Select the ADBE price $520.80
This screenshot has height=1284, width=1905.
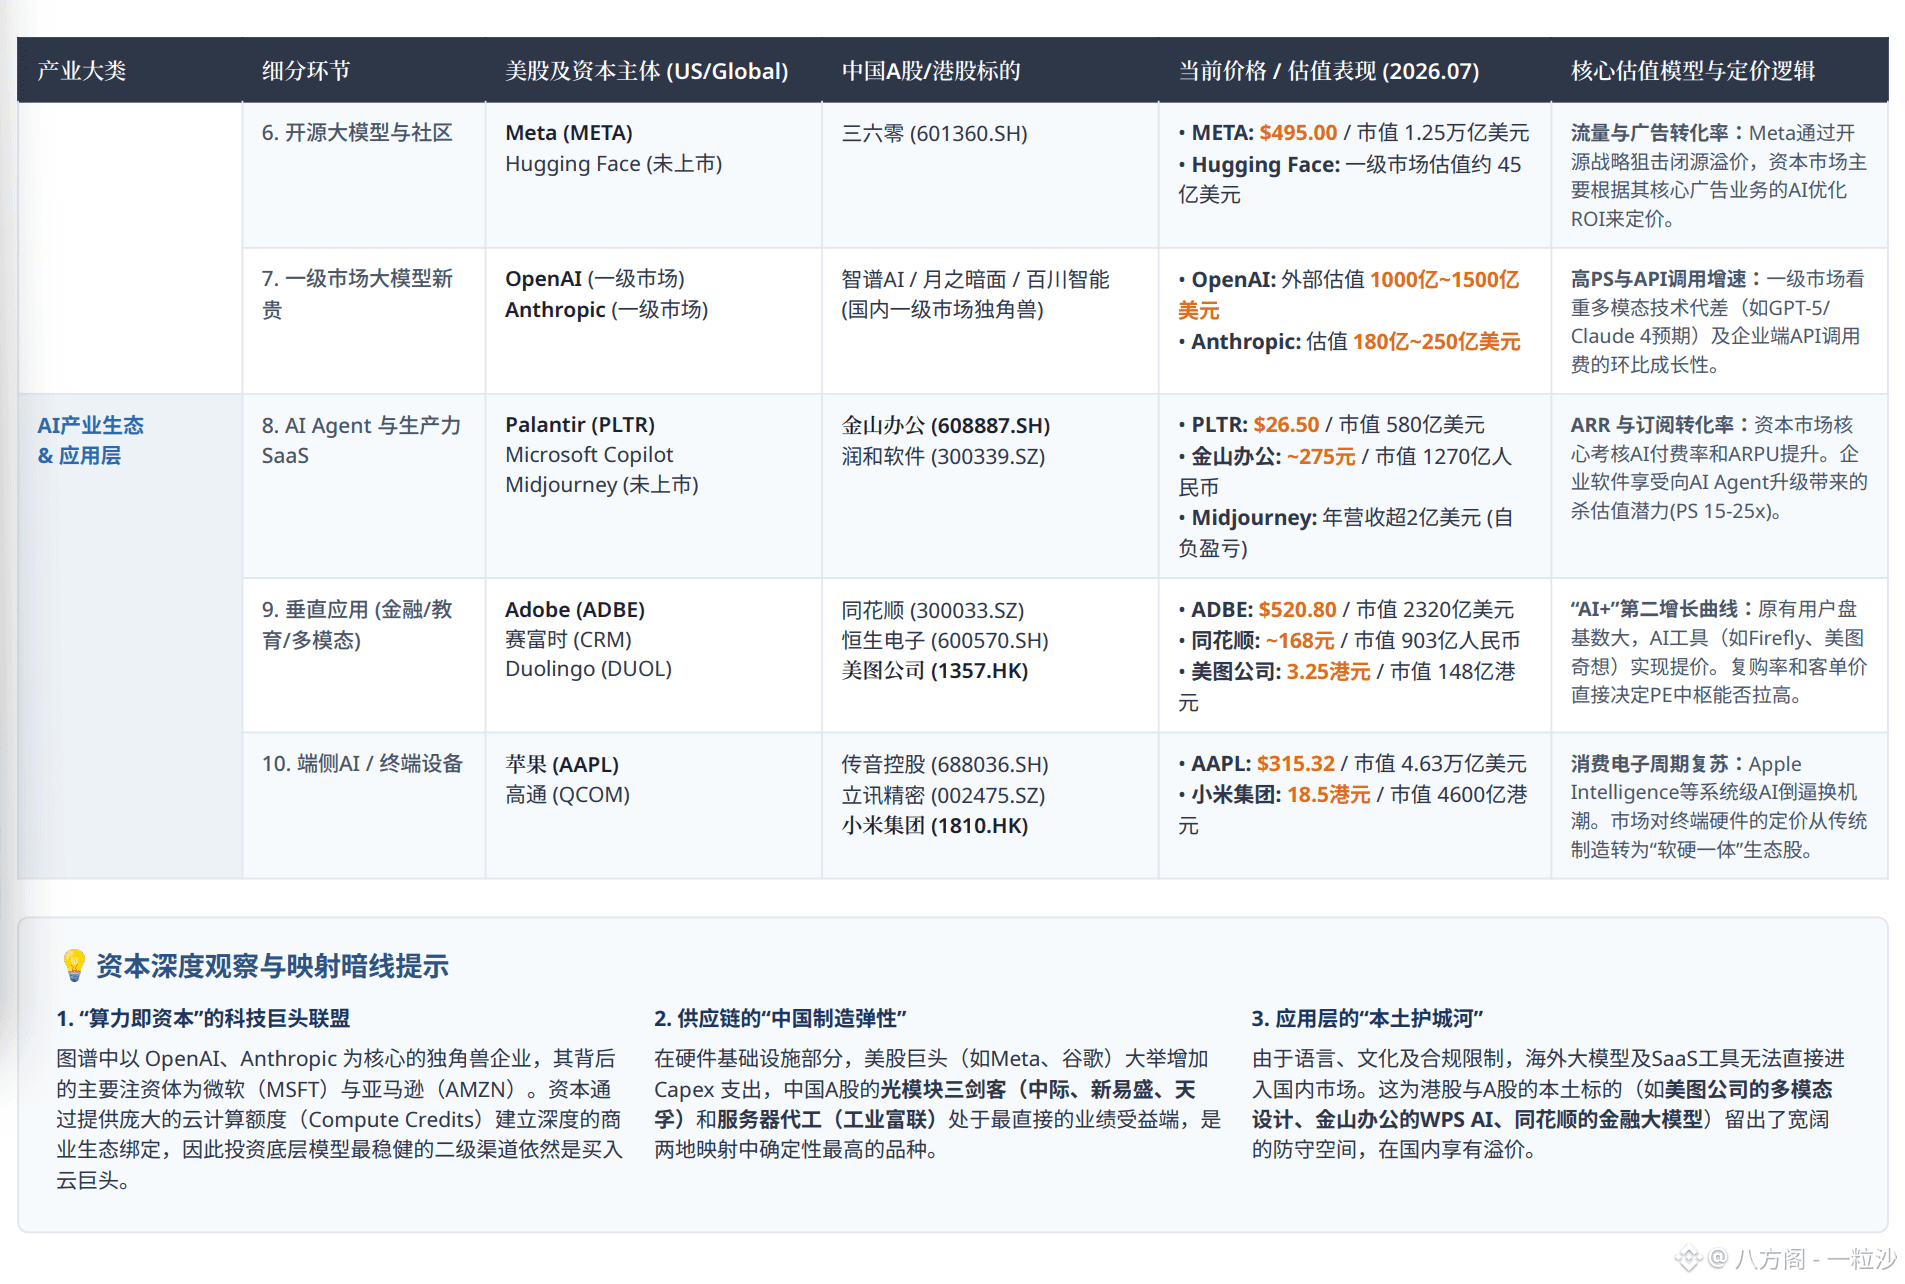point(1297,610)
